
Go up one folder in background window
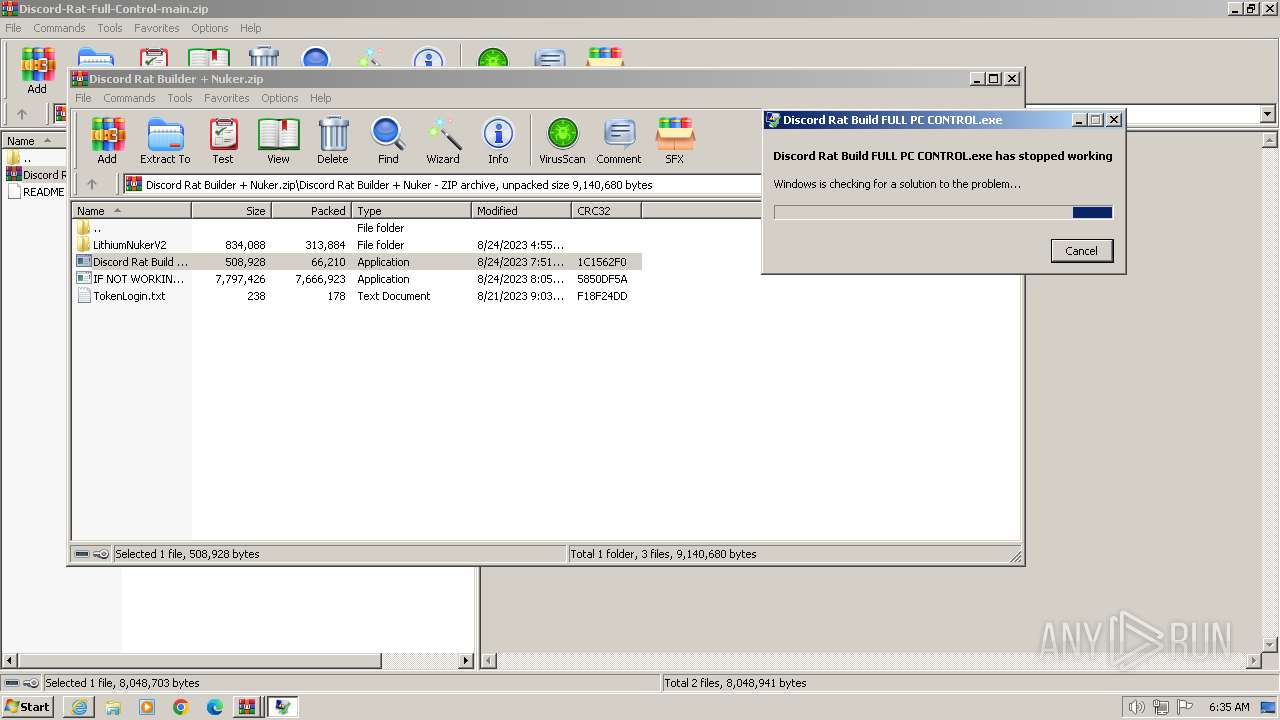(x=22, y=114)
